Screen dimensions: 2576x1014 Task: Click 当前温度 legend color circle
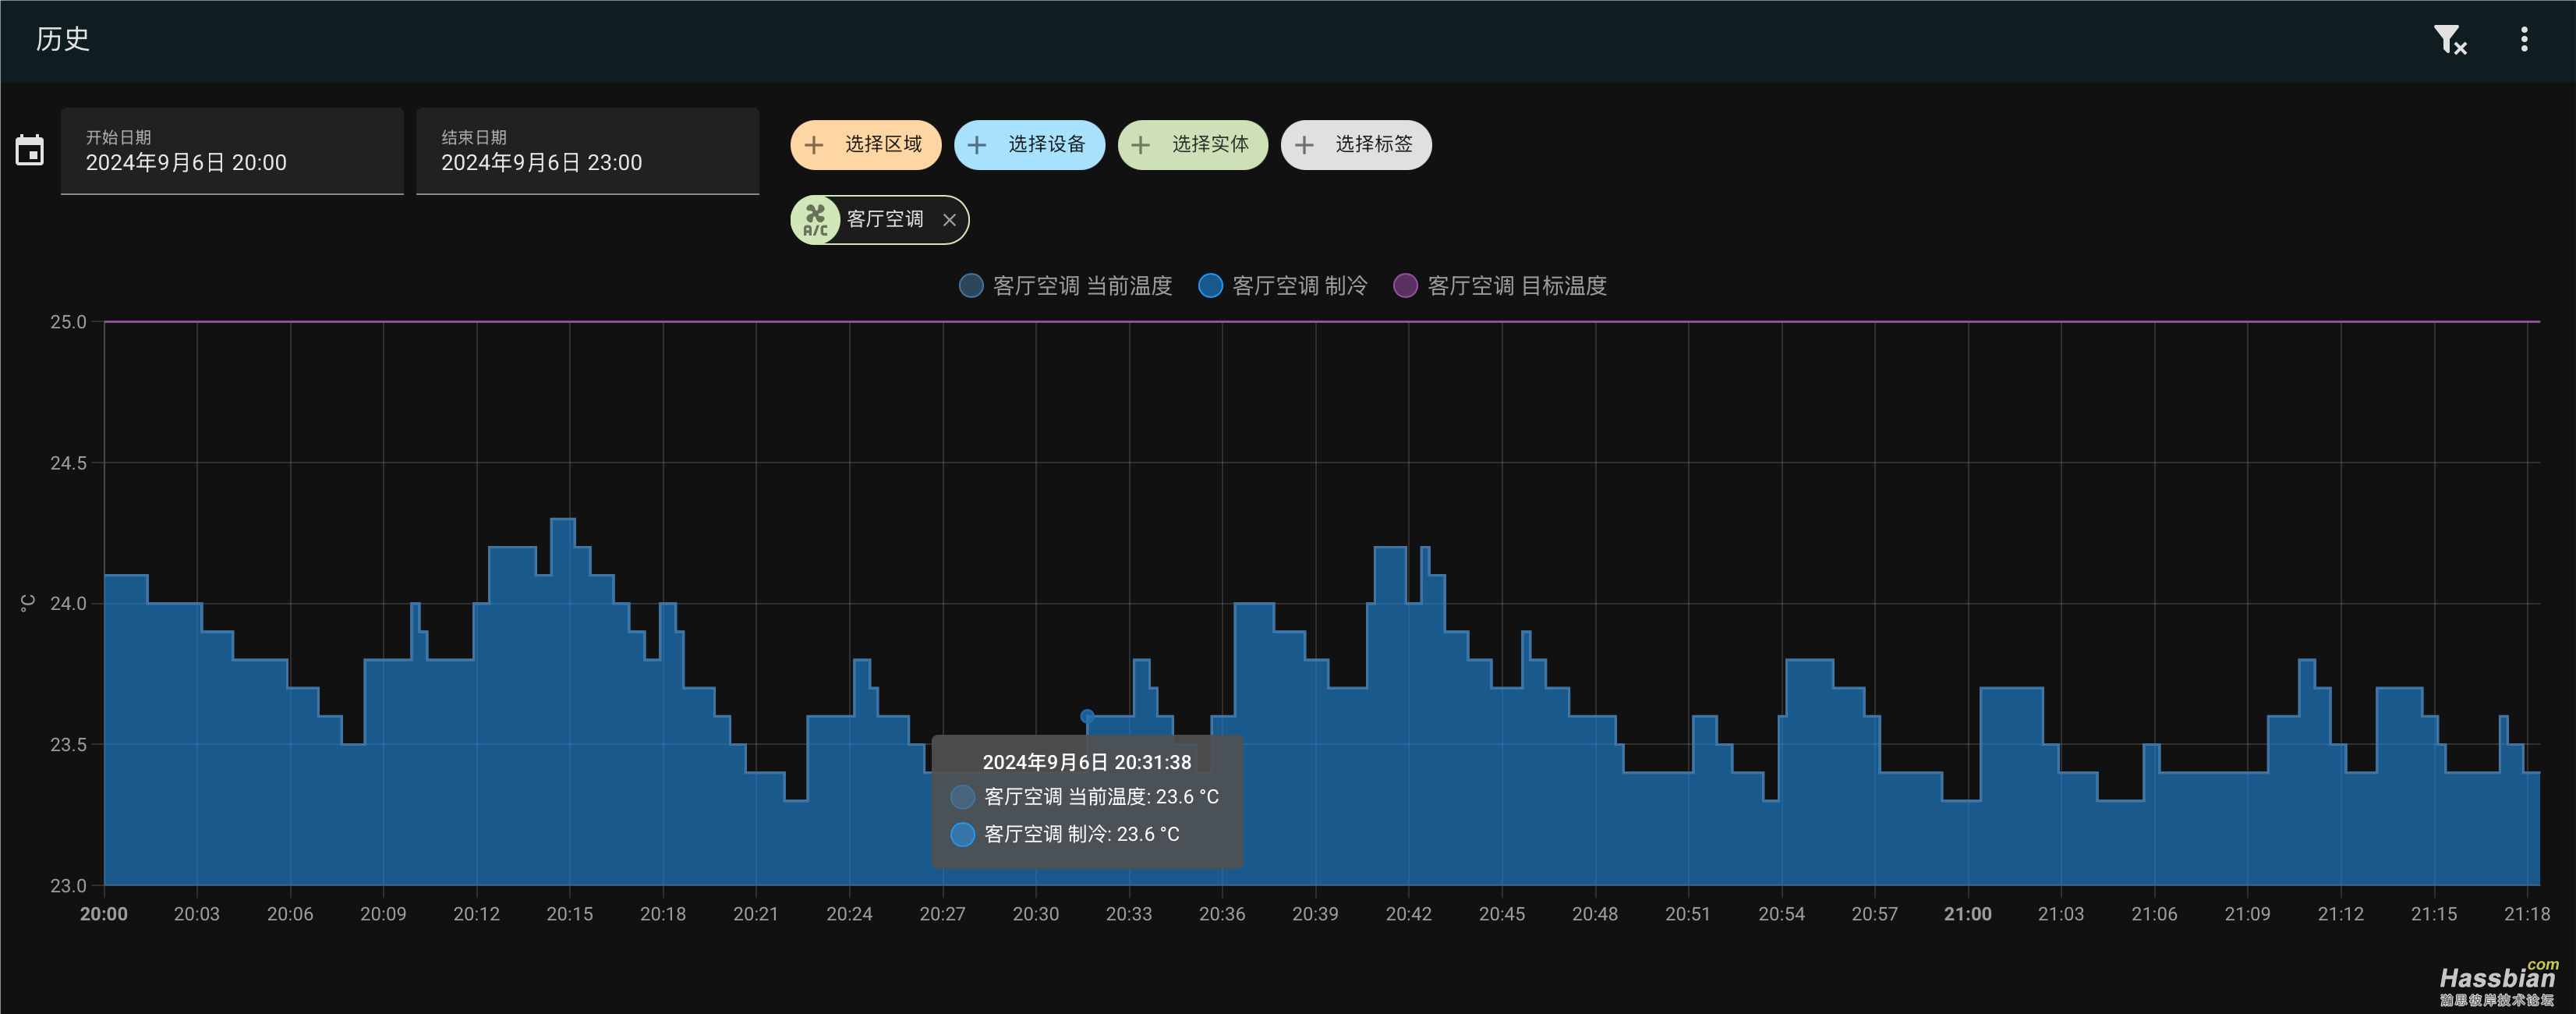click(x=971, y=286)
